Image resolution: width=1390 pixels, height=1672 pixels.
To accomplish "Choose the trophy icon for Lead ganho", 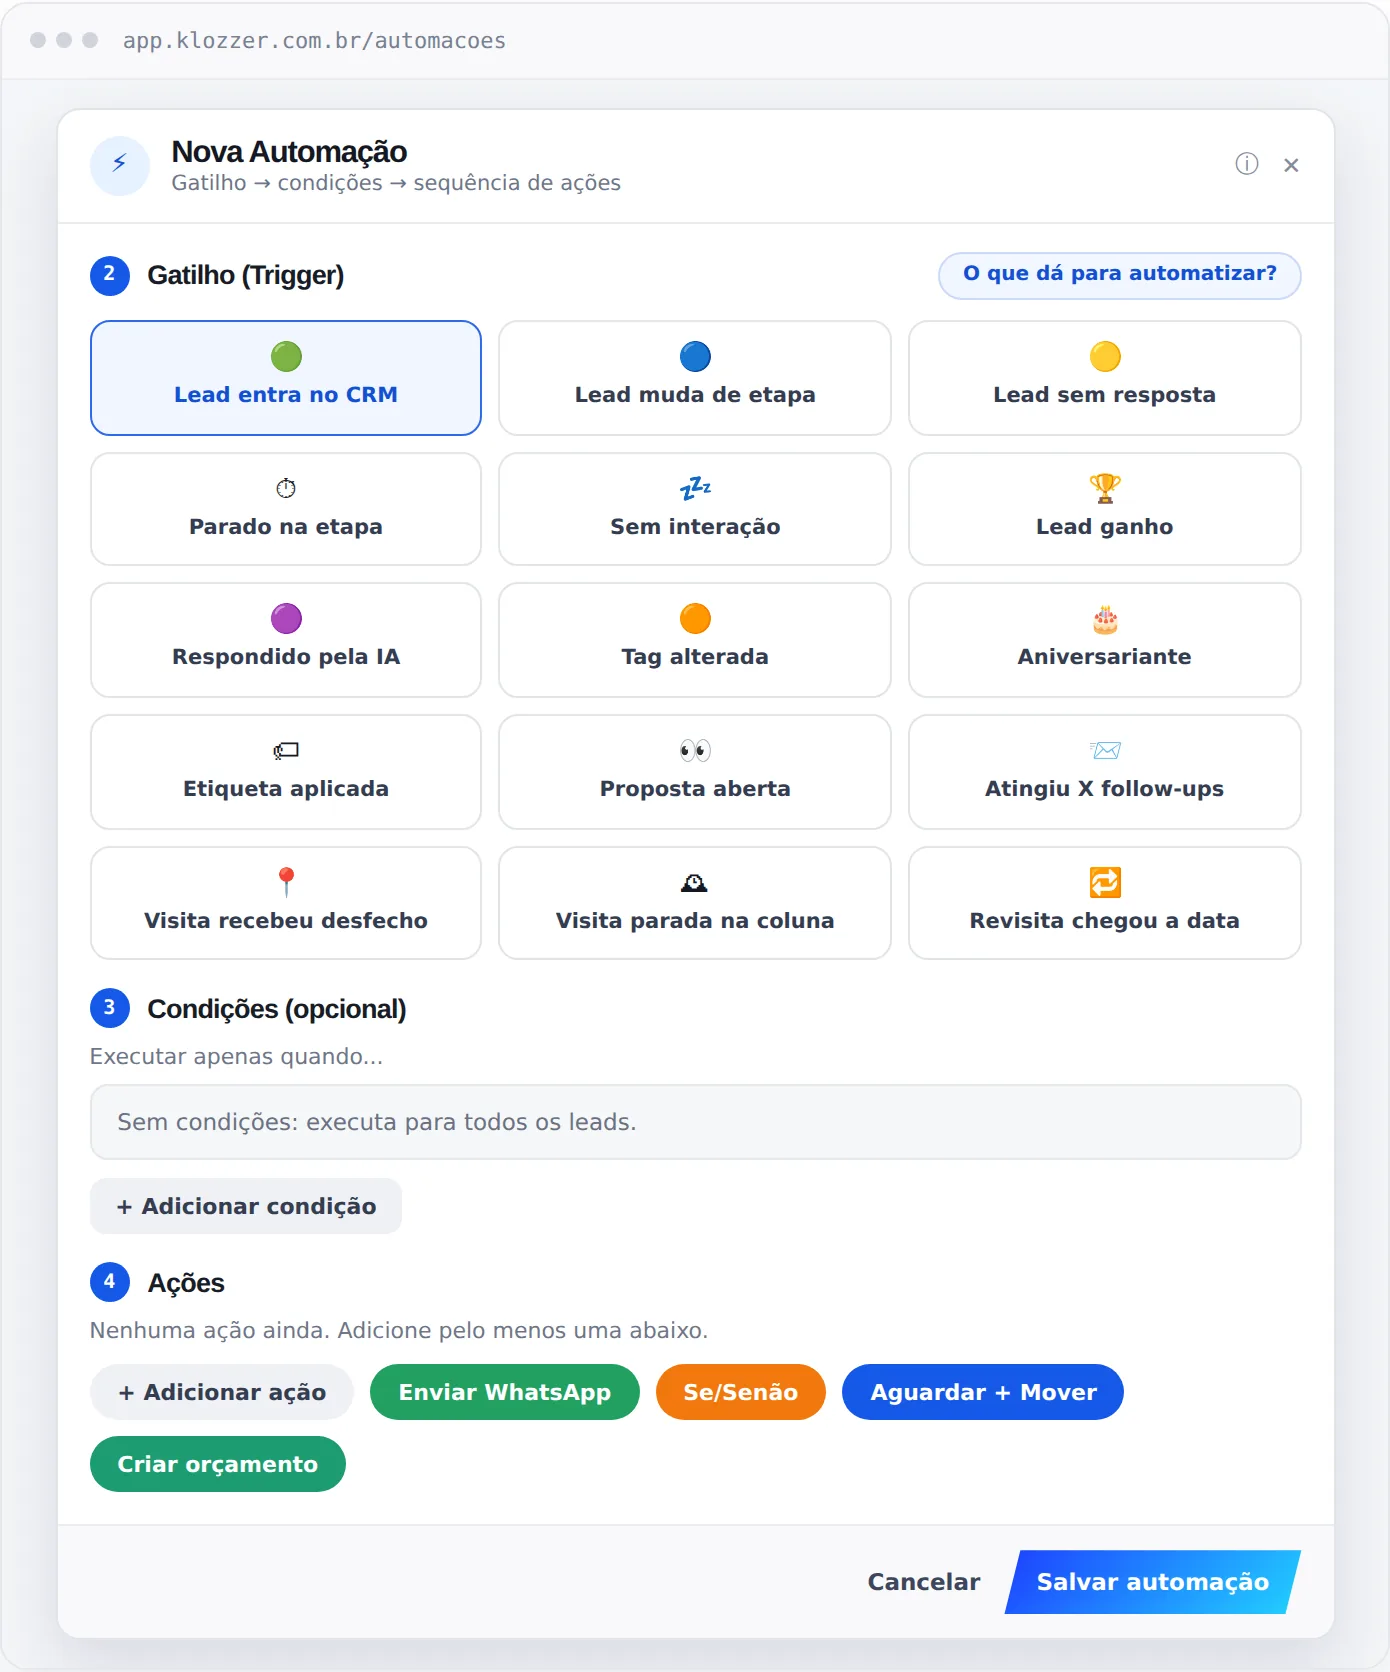I will (x=1105, y=488).
